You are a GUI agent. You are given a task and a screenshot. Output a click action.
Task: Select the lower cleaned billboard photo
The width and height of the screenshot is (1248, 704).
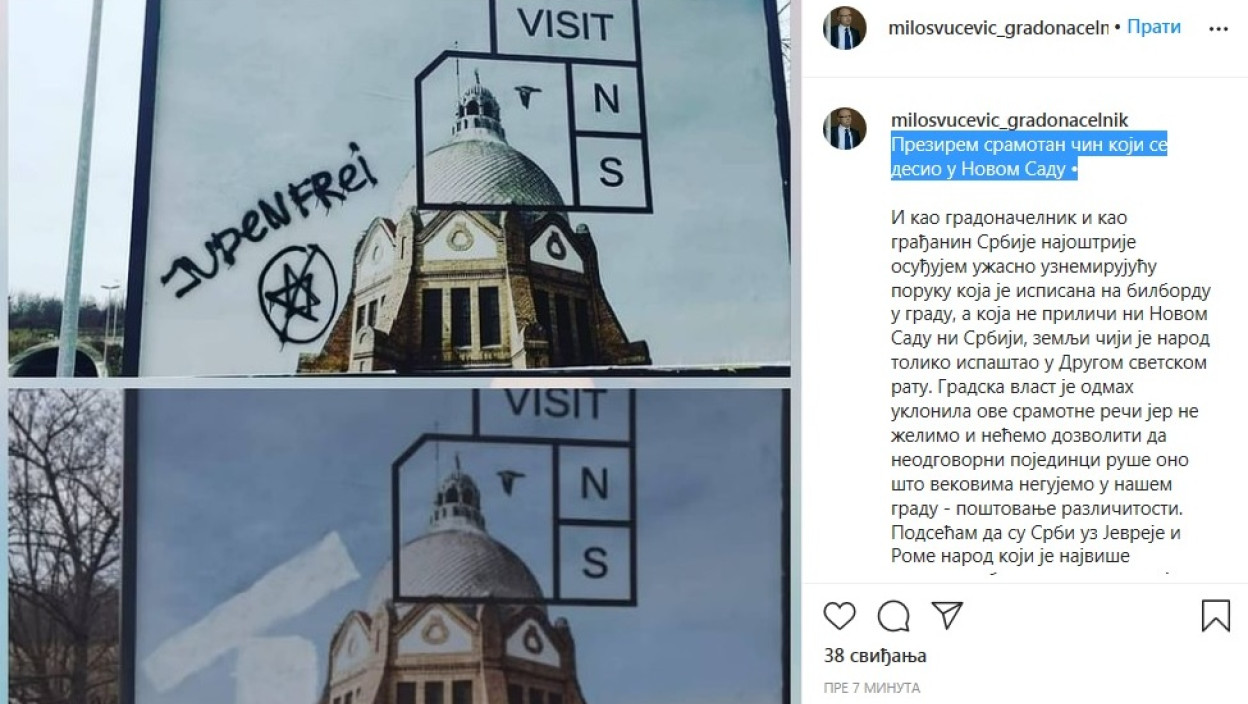click(x=399, y=546)
